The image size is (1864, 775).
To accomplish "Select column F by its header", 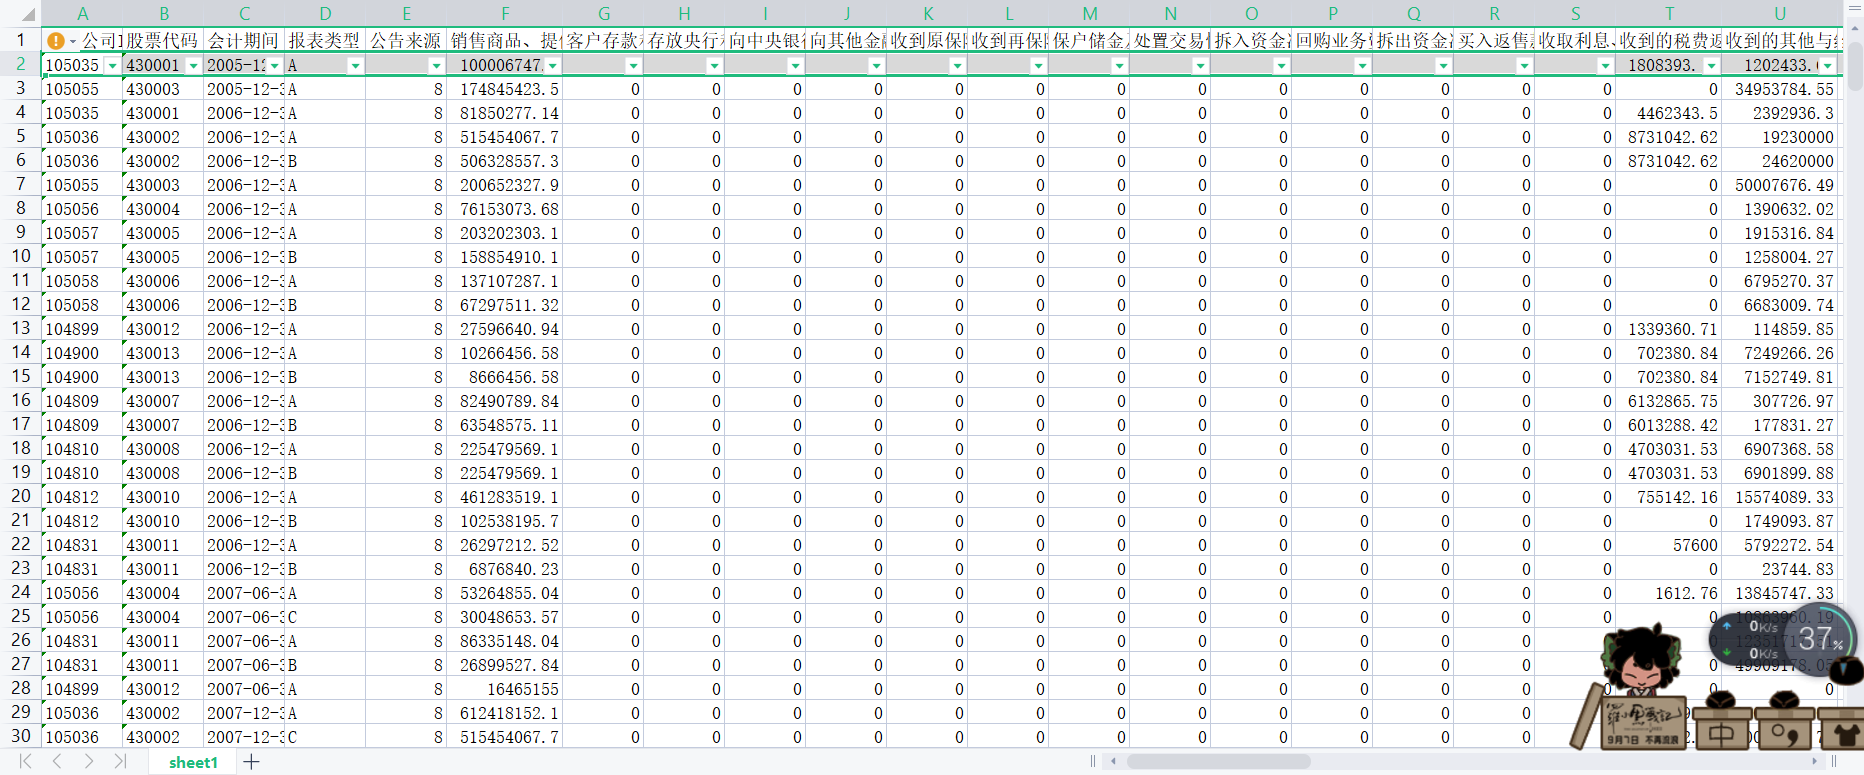I will (x=505, y=14).
